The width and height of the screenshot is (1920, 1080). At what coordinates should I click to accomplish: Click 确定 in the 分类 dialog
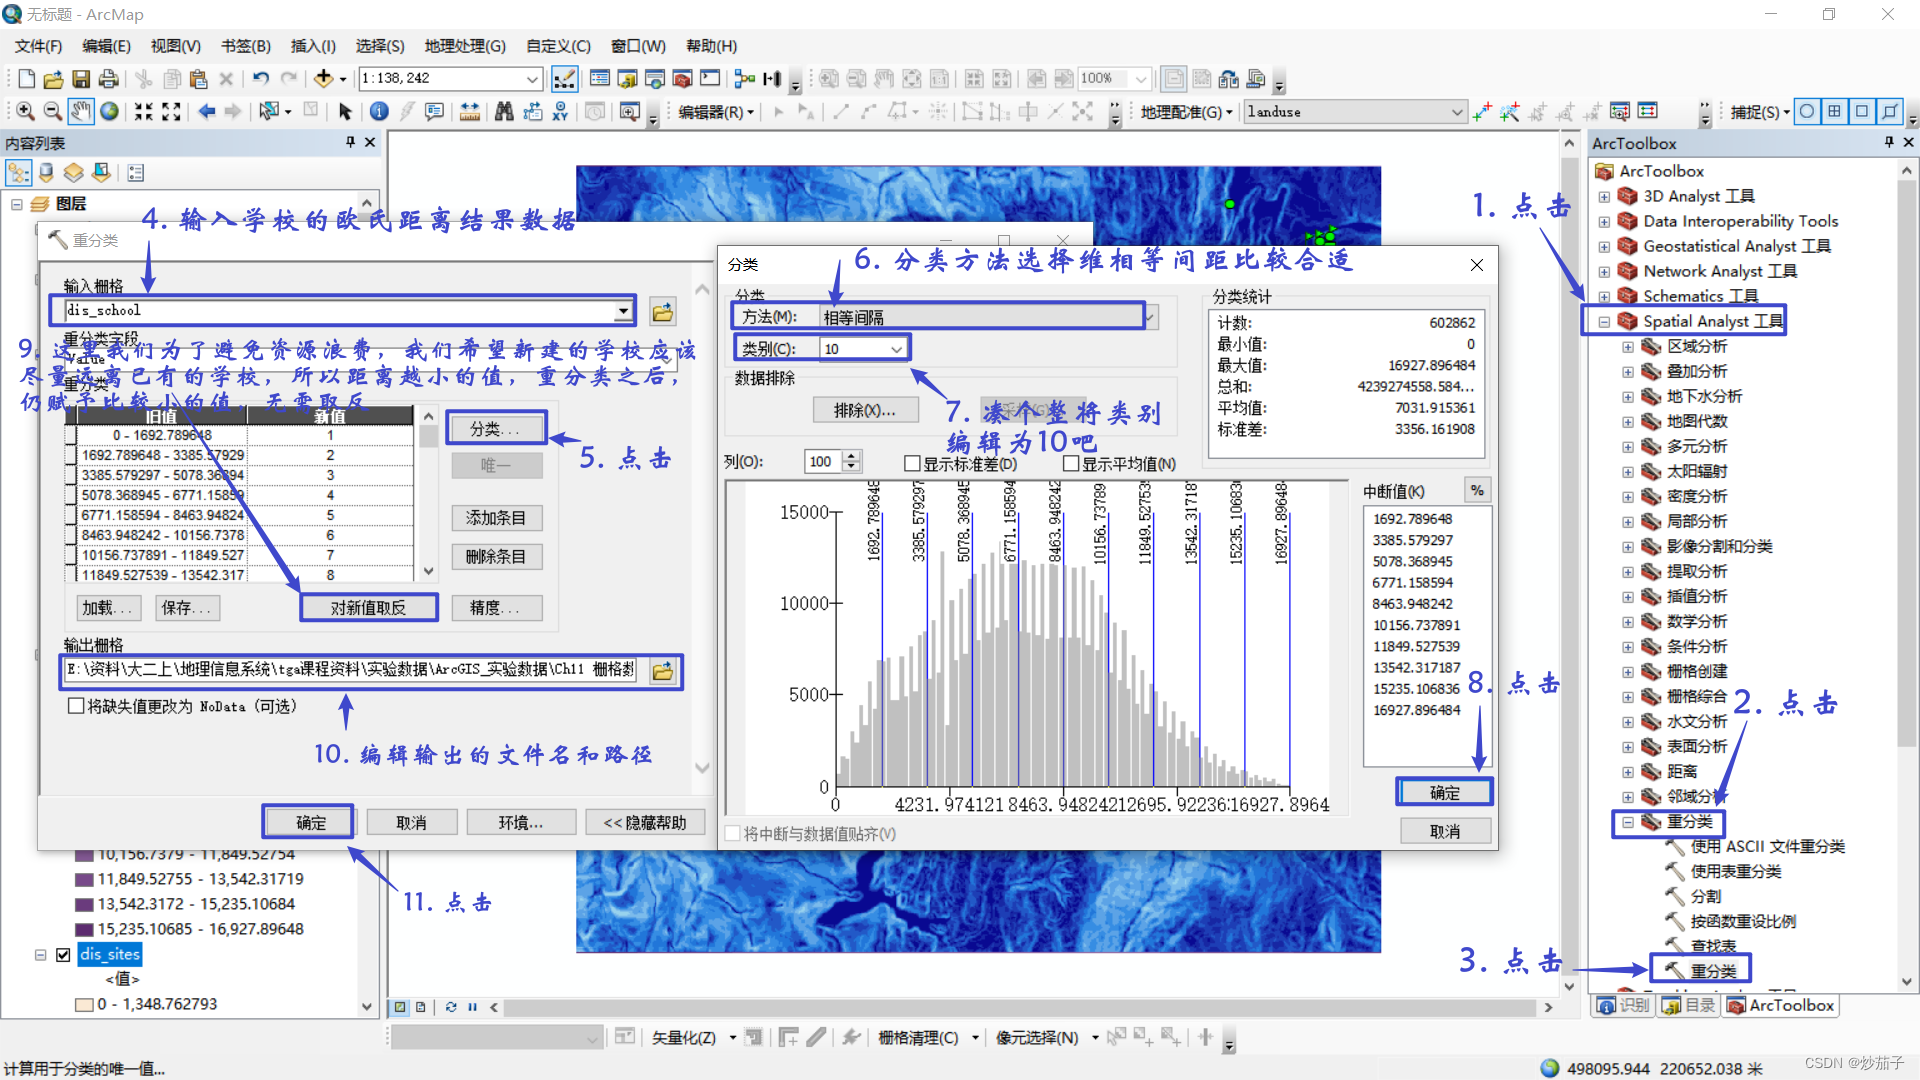(x=1444, y=793)
